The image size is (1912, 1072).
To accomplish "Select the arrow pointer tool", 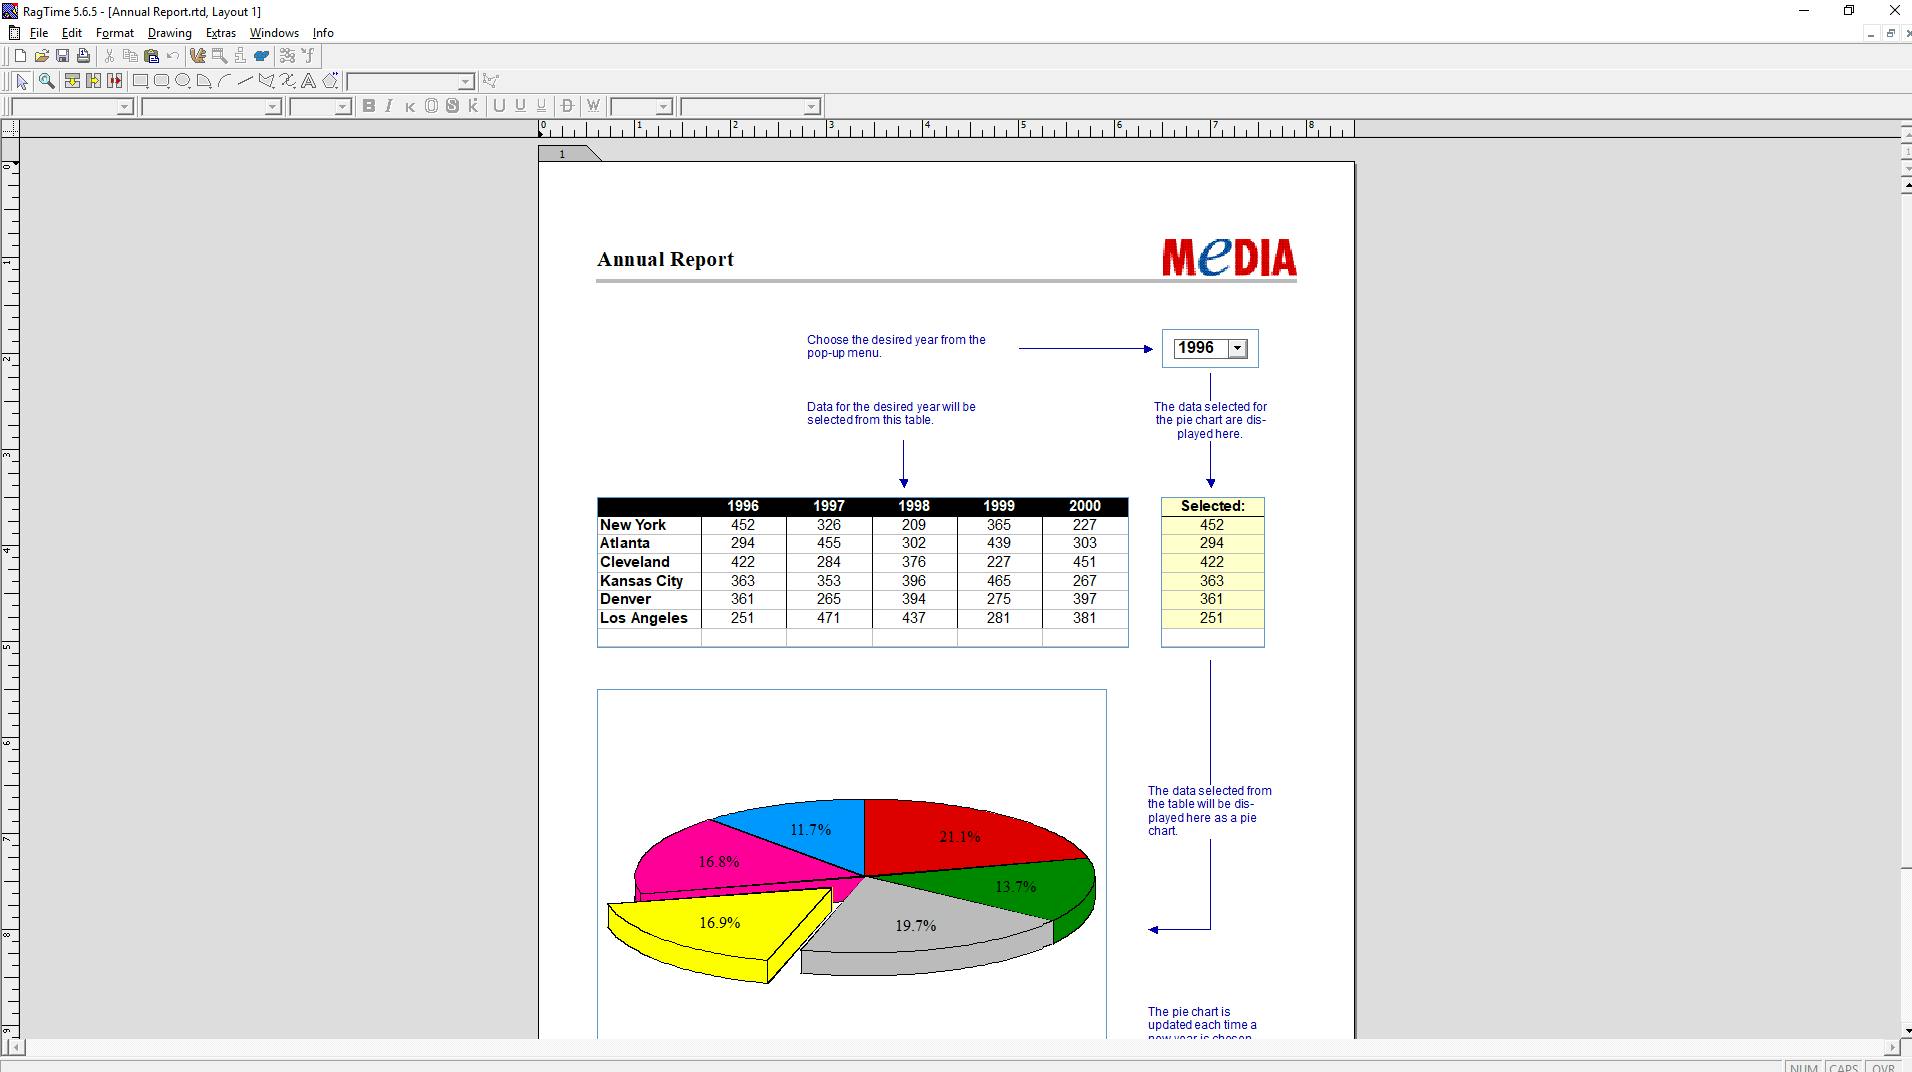I will coord(22,81).
